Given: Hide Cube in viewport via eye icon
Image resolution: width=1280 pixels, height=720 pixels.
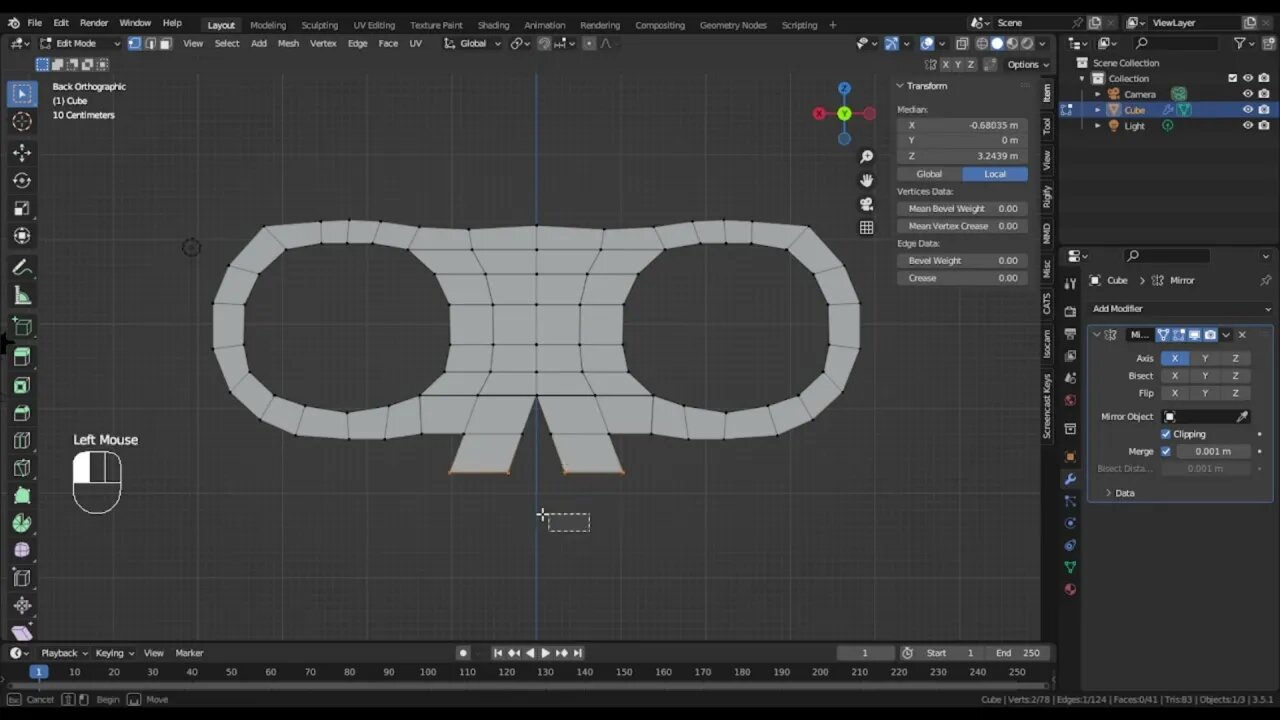Looking at the screenshot, I should pyautogui.click(x=1248, y=110).
